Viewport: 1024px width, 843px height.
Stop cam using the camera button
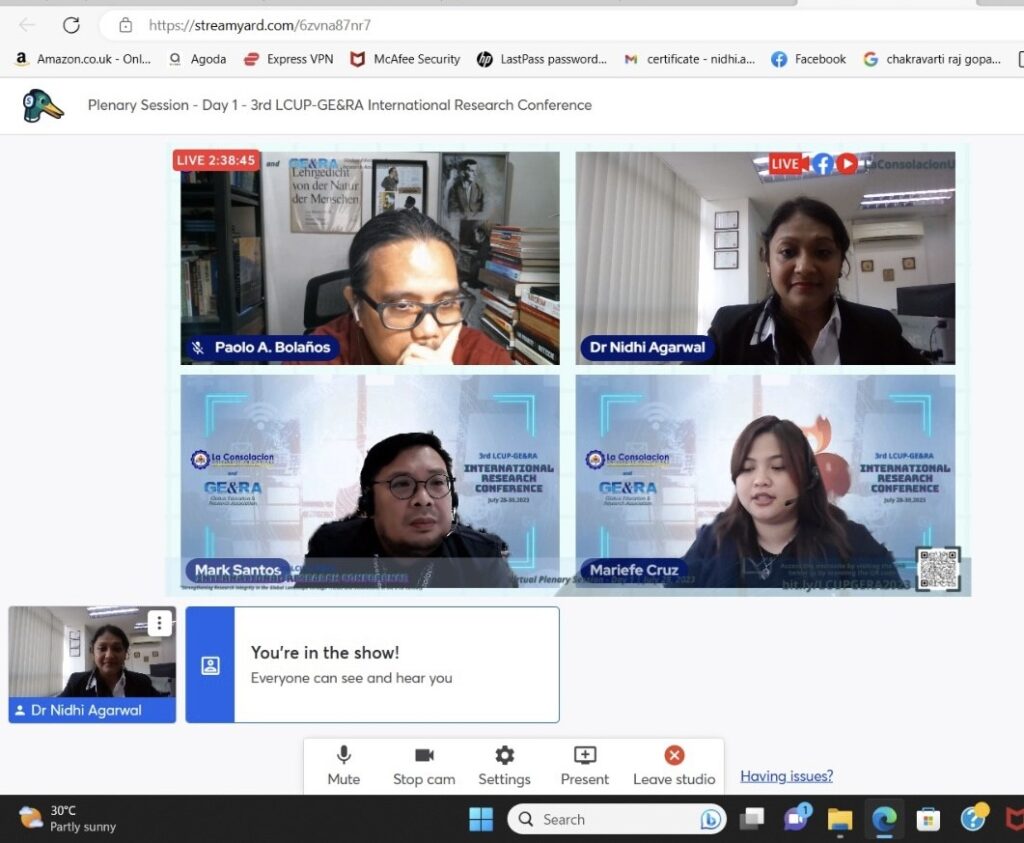tap(424, 765)
